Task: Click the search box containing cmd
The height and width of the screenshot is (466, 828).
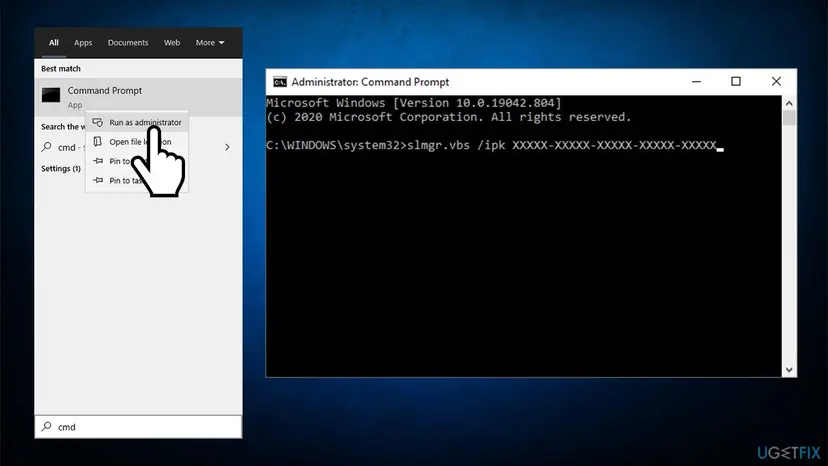Action: pyautogui.click(x=138, y=426)
